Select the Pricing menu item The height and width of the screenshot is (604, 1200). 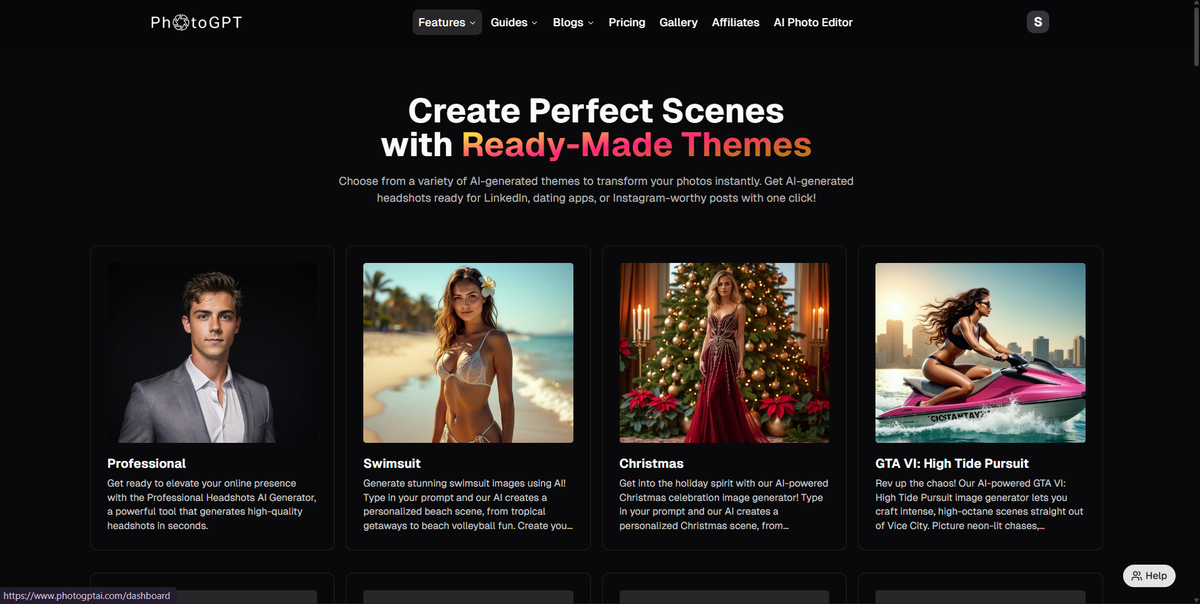click(627, 21)
